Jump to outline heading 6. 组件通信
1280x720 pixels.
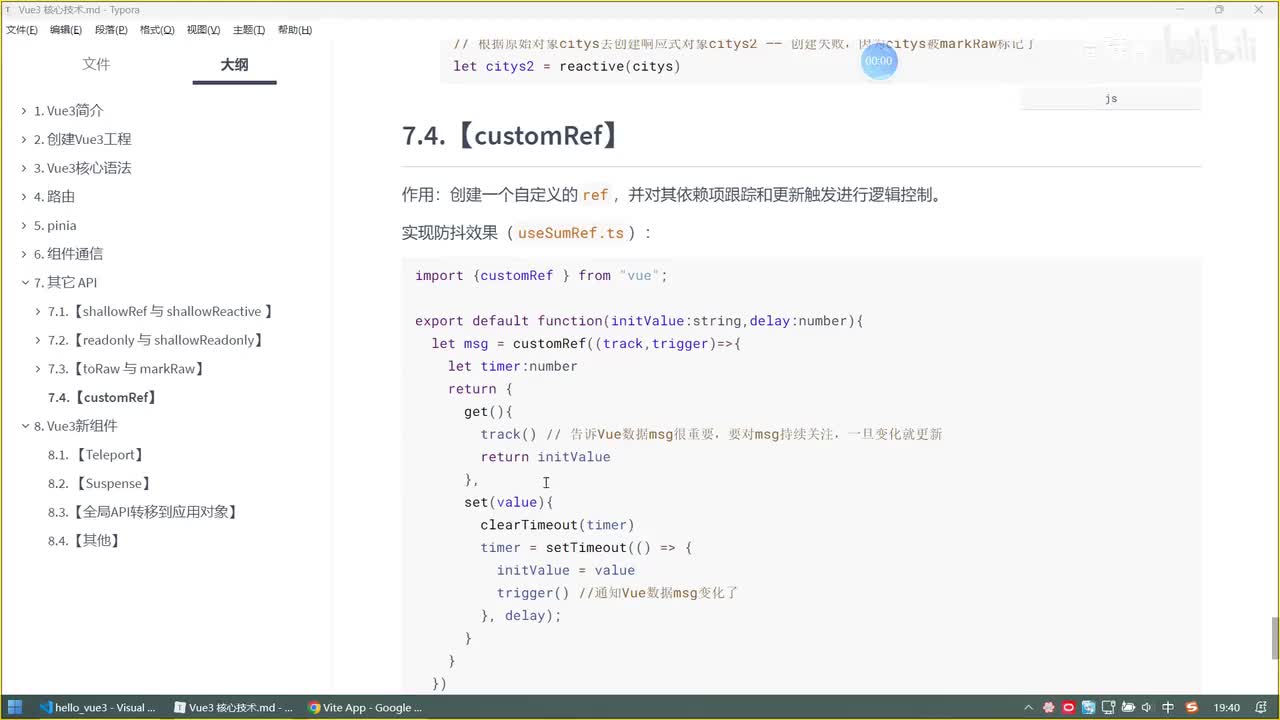[x=68, y=254]
